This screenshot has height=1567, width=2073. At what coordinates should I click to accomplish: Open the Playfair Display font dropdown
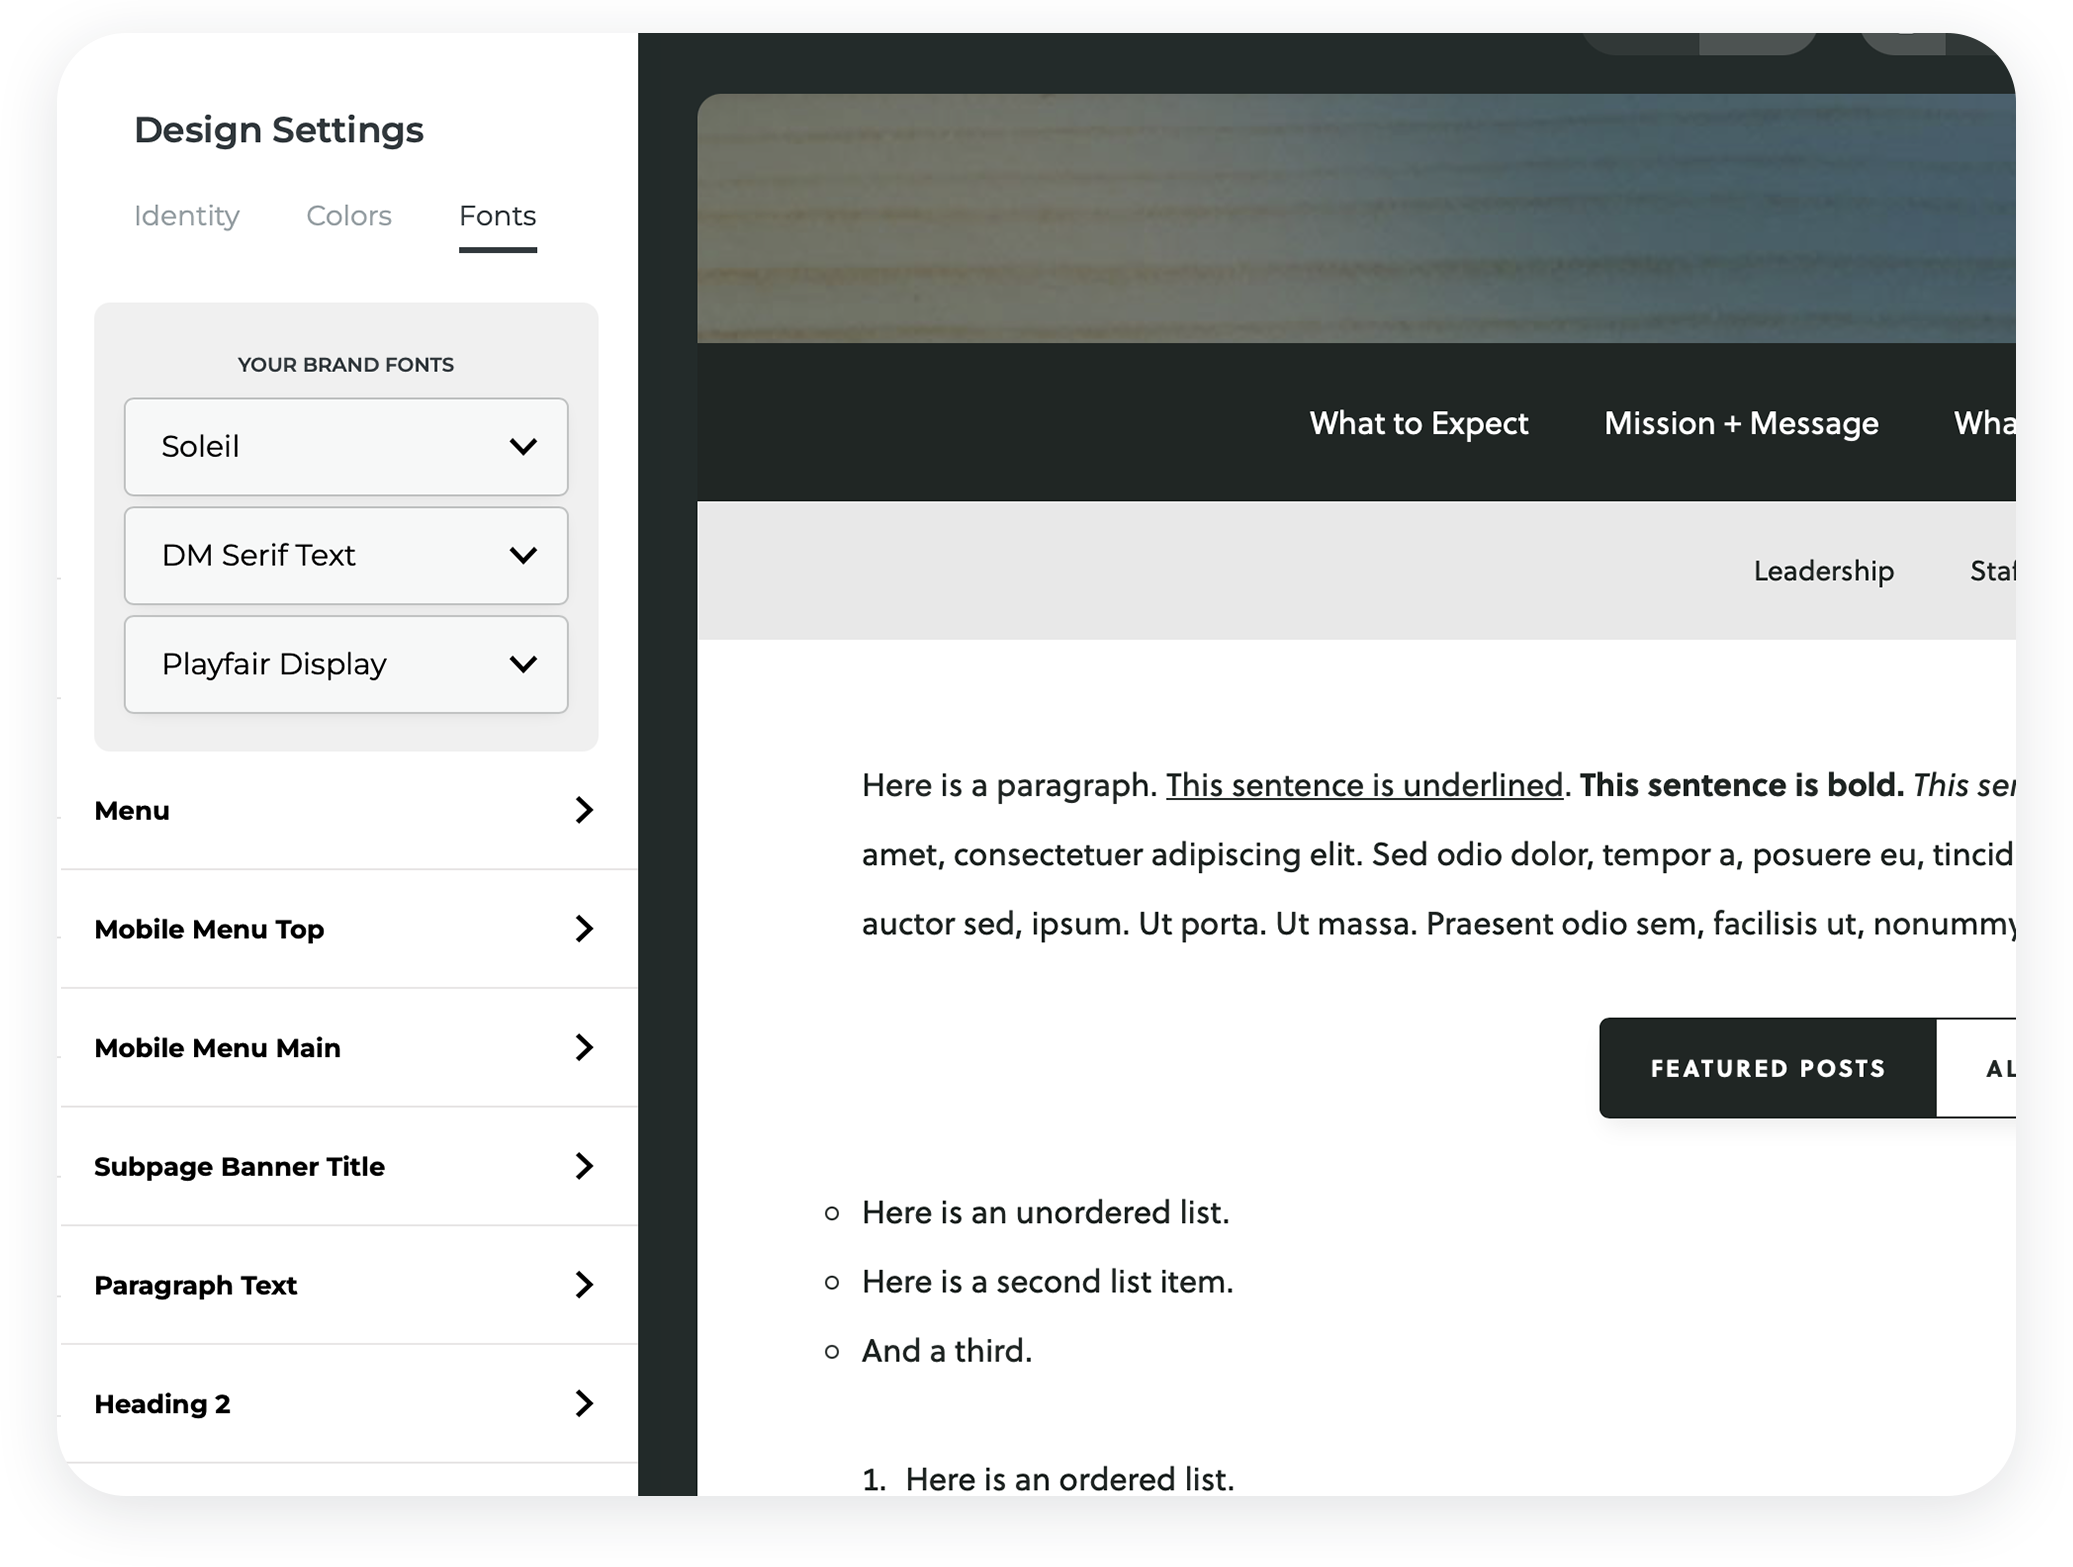(345, 664)
